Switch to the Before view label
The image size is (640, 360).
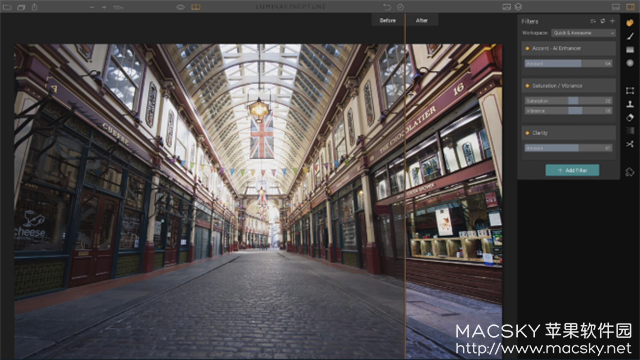tap(387, 20)
